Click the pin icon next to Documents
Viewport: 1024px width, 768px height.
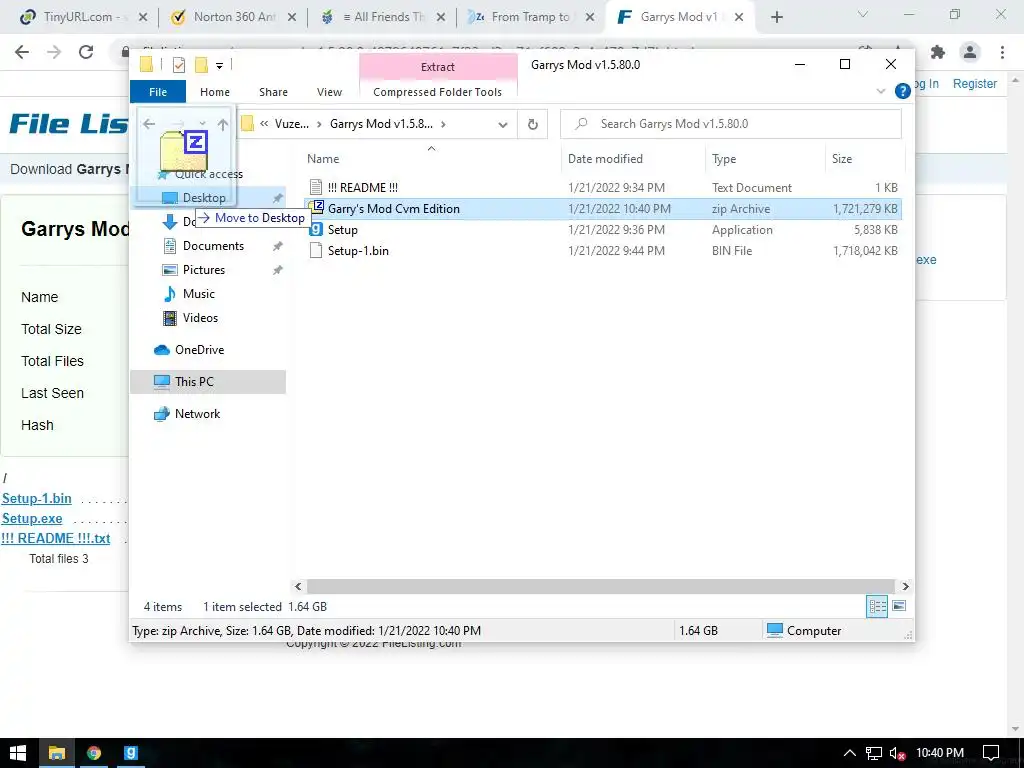pyautogui.click(x=278, y=246)
